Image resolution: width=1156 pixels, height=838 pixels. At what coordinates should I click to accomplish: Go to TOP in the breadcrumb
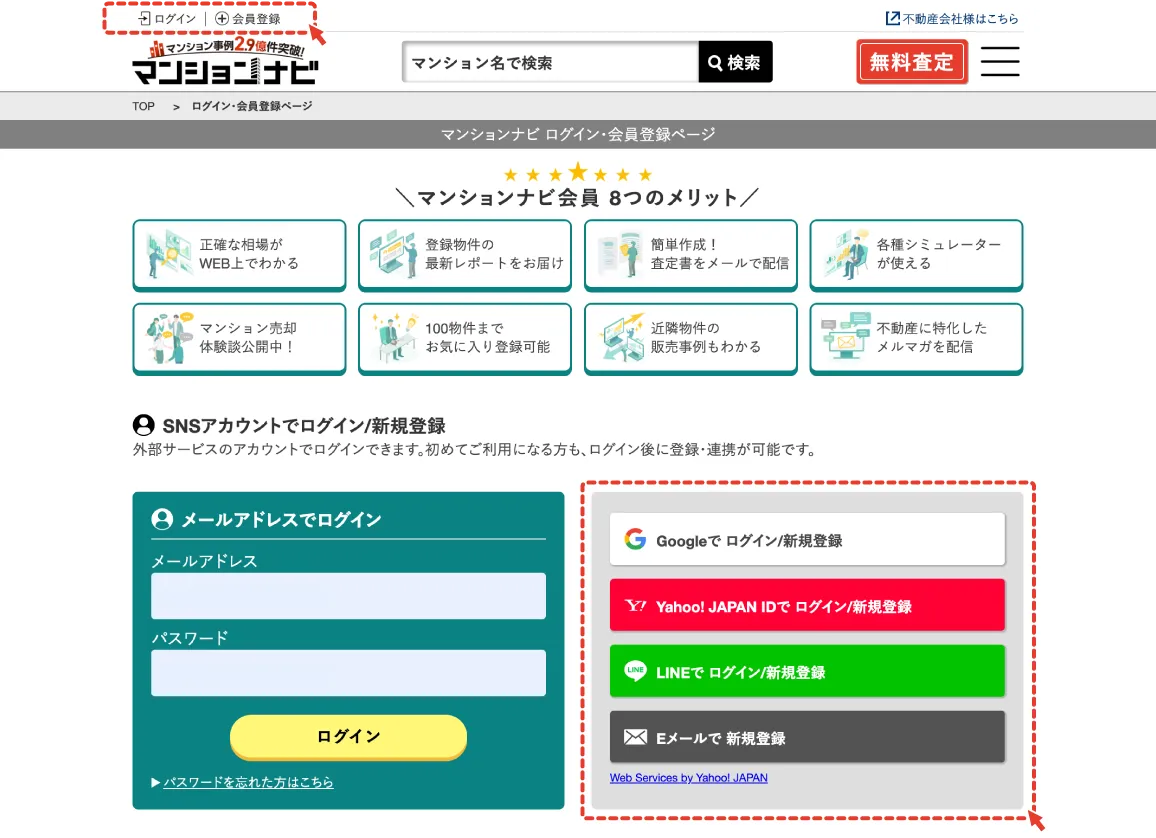coord(144,106)
